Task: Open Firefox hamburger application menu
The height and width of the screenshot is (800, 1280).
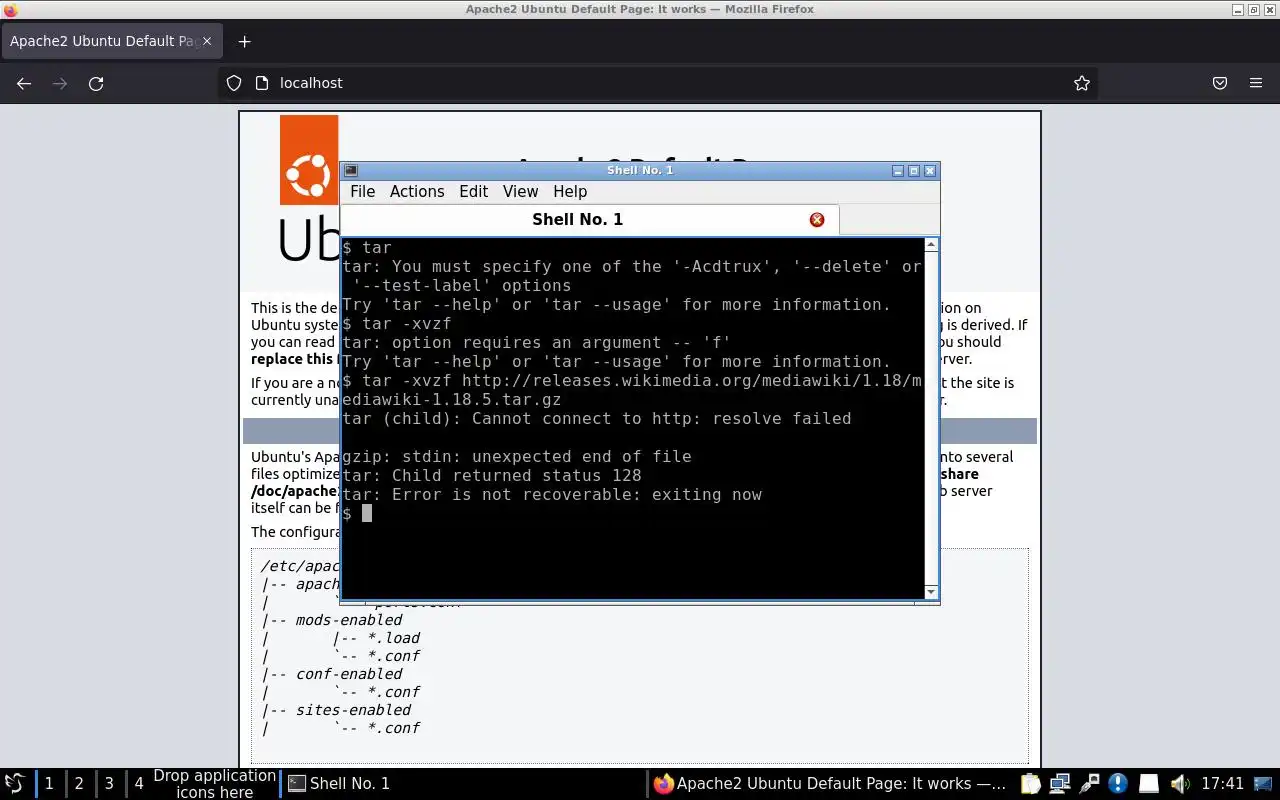Action: point(1256,84)
